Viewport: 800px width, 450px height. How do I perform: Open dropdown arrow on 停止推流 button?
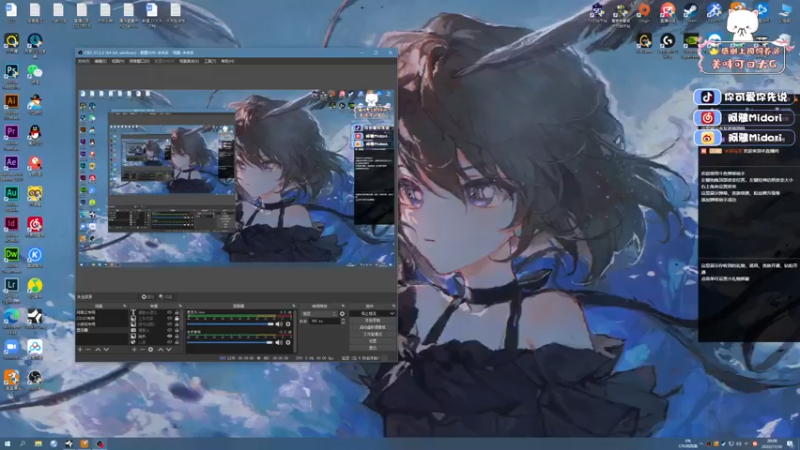pos(392,313)
